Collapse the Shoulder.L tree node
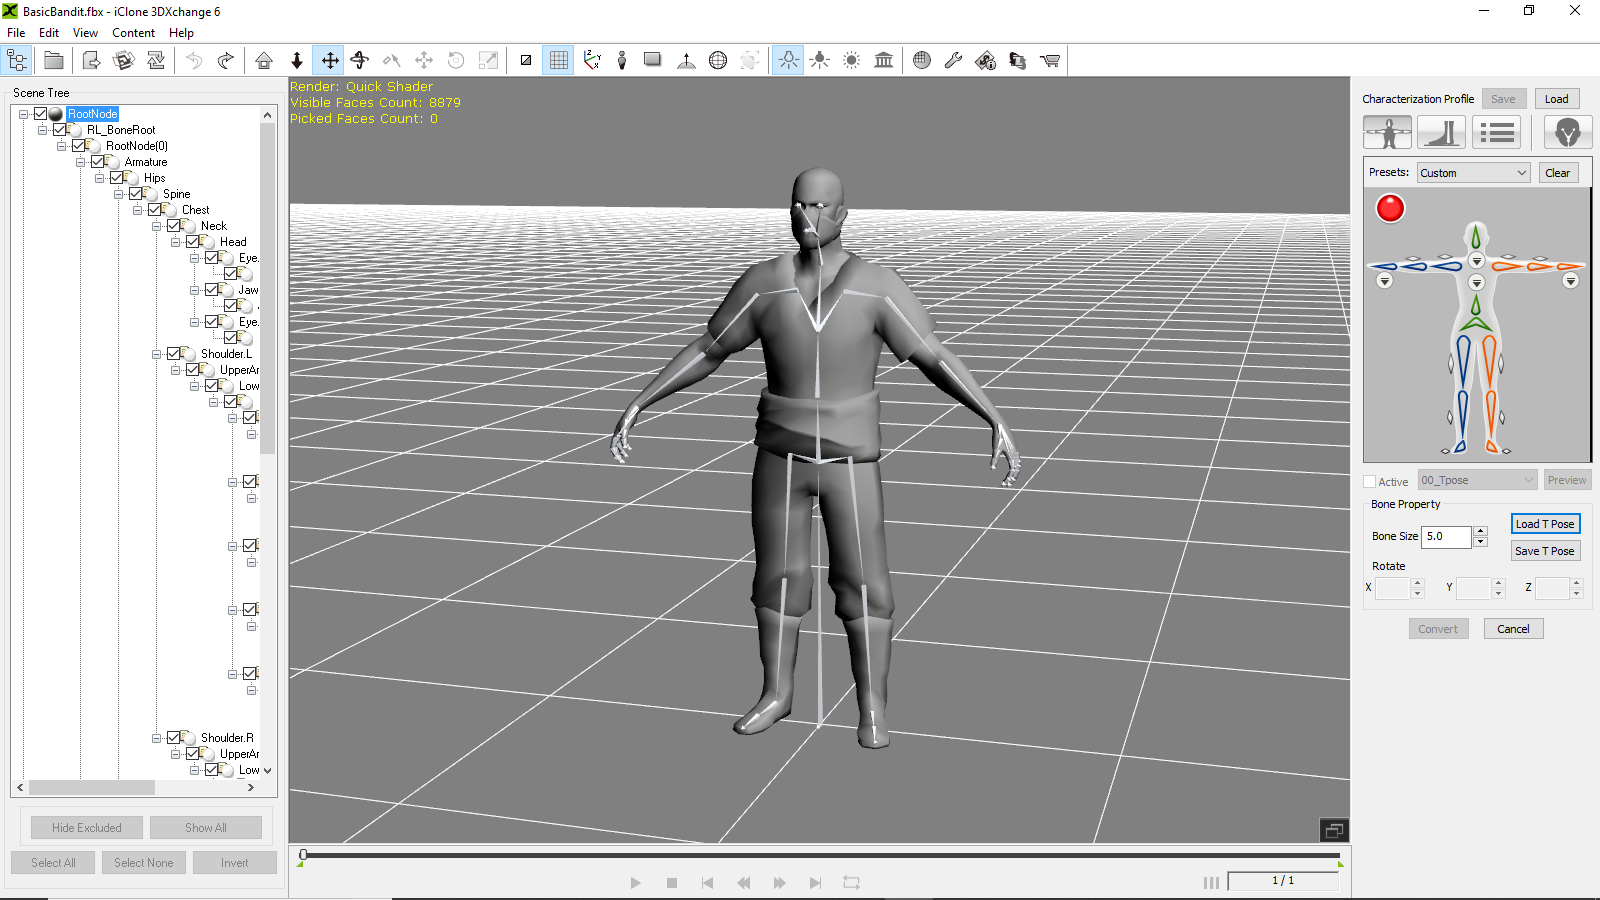The height and width of the screenshot is (900, 1600). point(156,354)
